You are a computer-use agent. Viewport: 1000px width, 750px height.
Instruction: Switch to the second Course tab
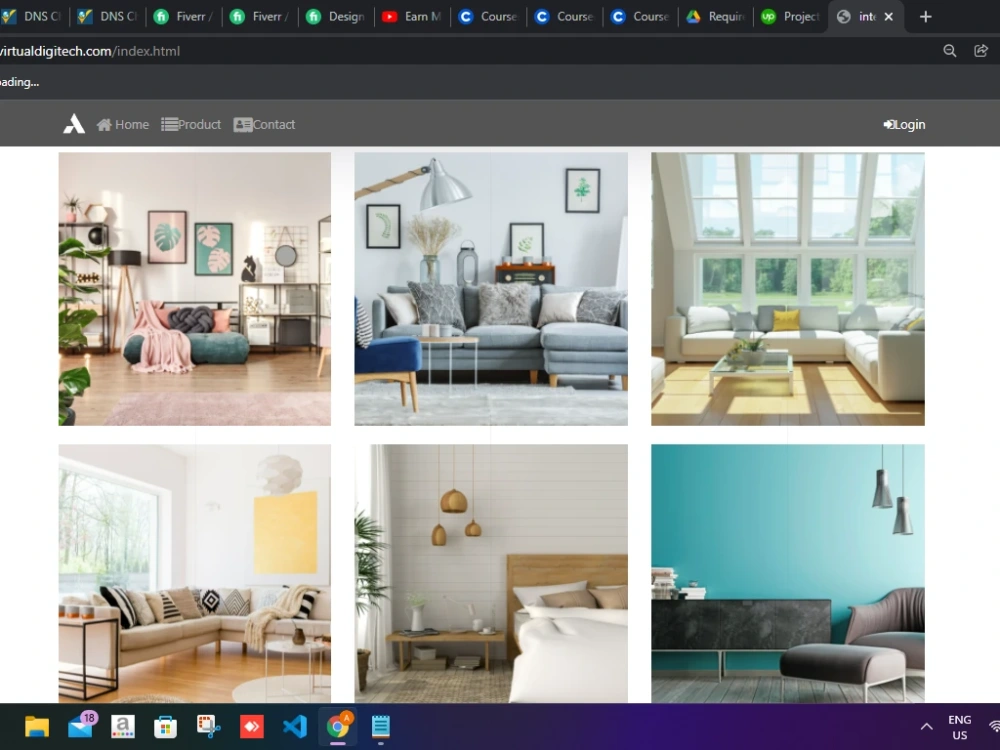pyautogui.click(x=565, y=17)
